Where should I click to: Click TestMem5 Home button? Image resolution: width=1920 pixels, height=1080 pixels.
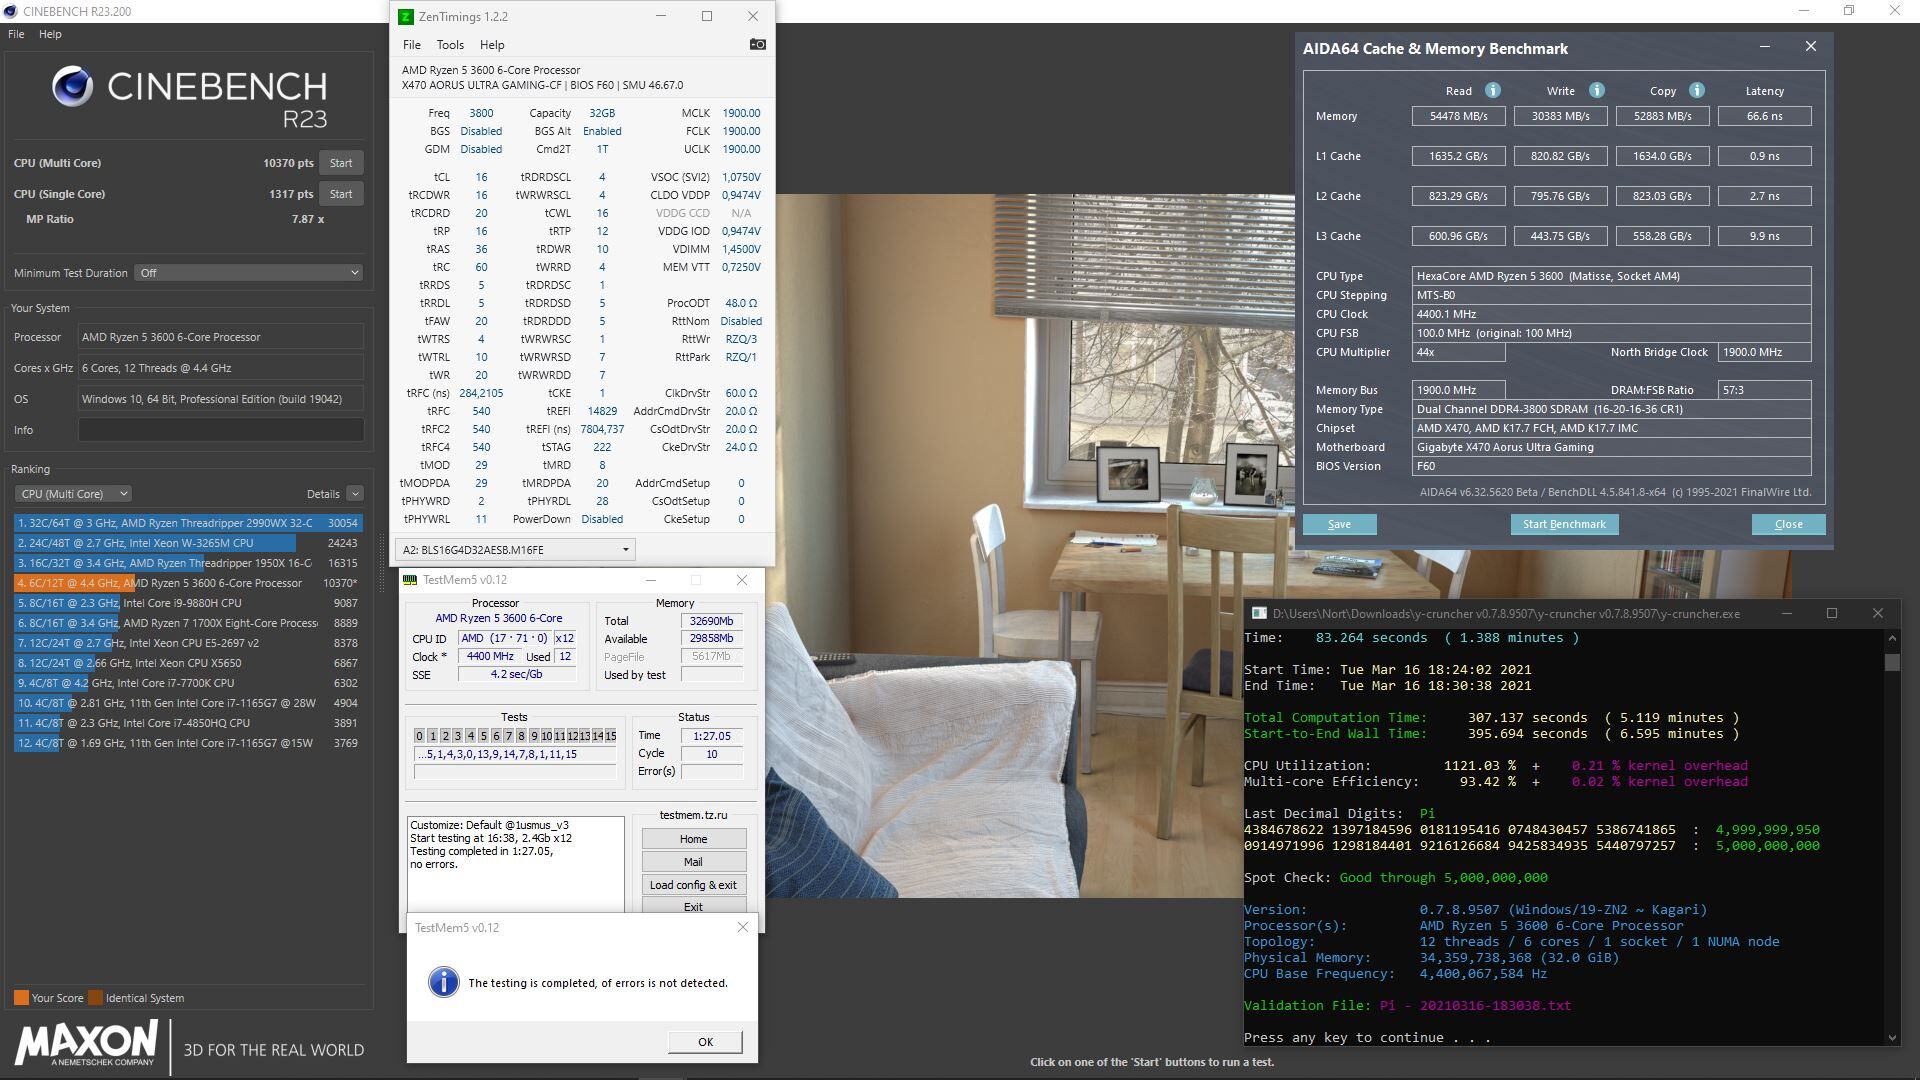pos(693,839)
